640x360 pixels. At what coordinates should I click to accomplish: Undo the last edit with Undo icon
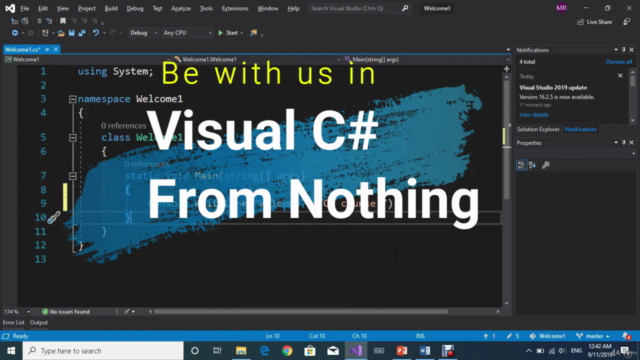pos(96,33)
